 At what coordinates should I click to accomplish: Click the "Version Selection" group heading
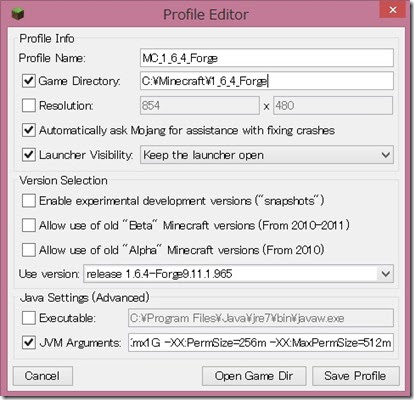[x=63, y=180]
